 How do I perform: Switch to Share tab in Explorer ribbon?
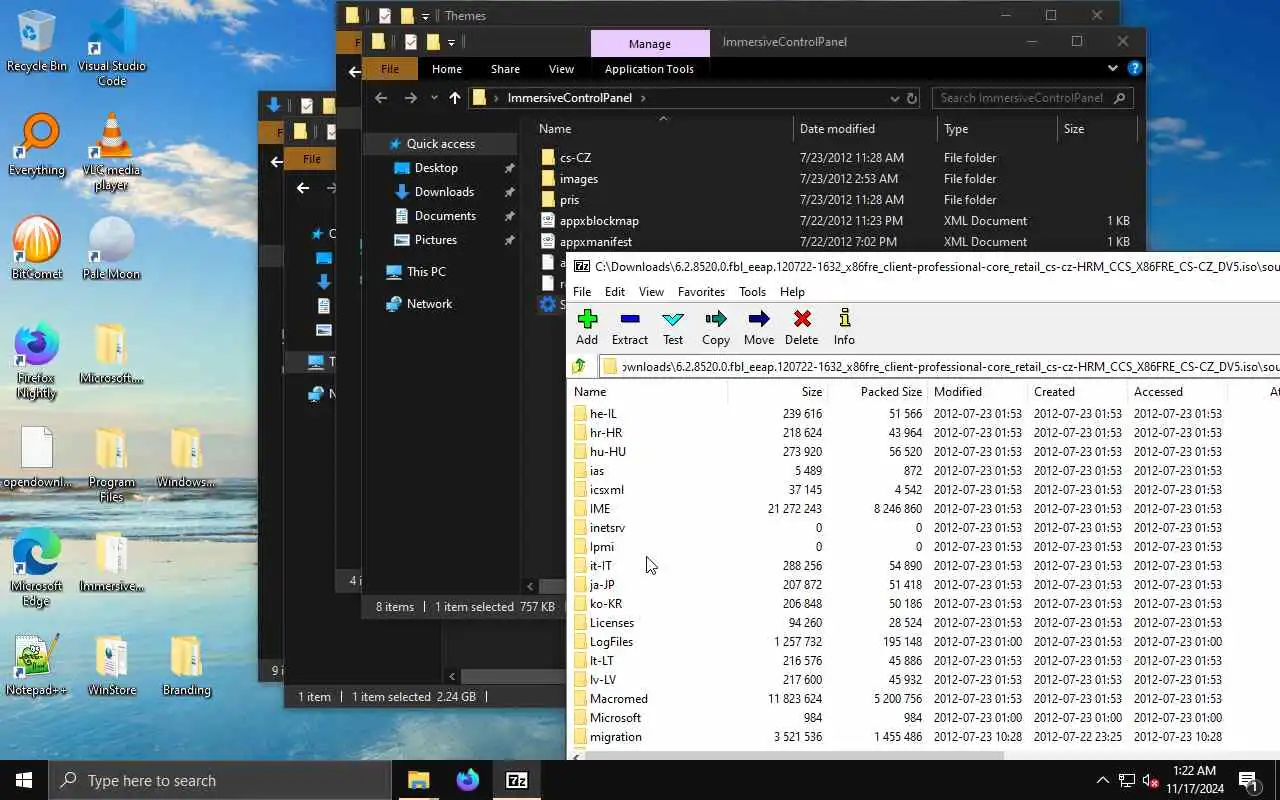point(505,69)
